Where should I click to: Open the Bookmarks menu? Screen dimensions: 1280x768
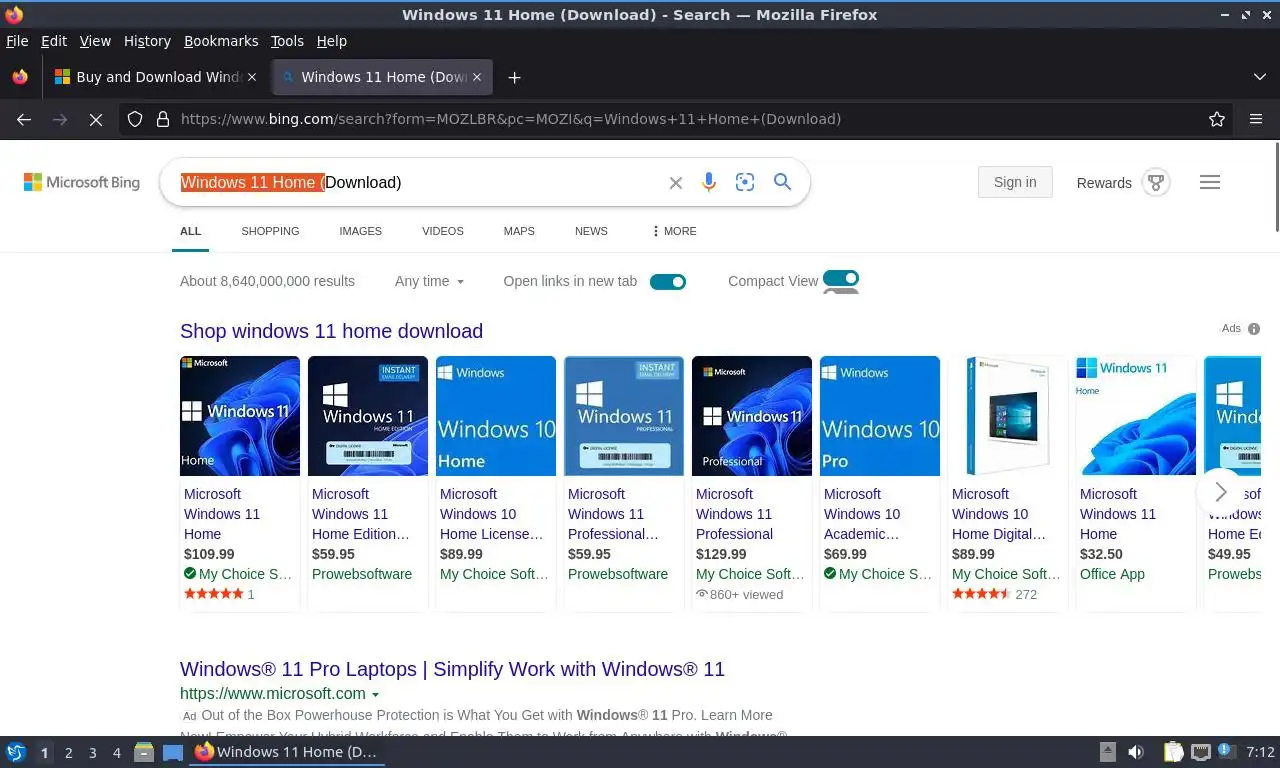tap(221, 41)
